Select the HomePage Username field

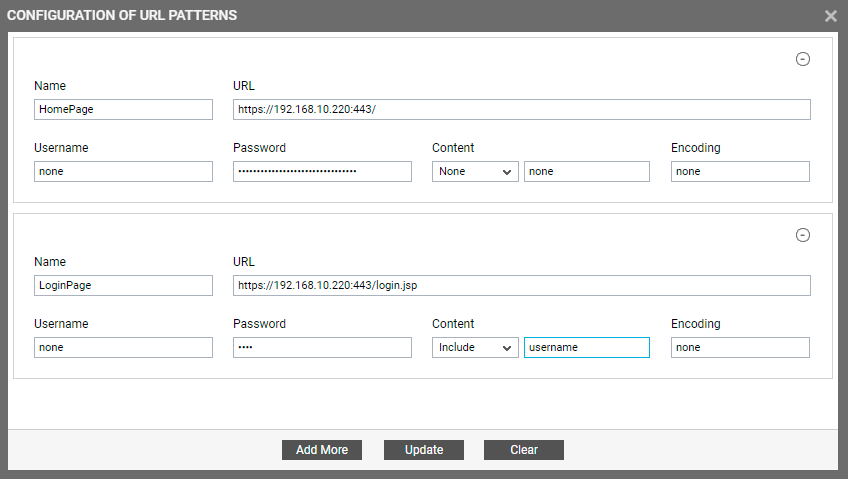(x=123, y=171)
